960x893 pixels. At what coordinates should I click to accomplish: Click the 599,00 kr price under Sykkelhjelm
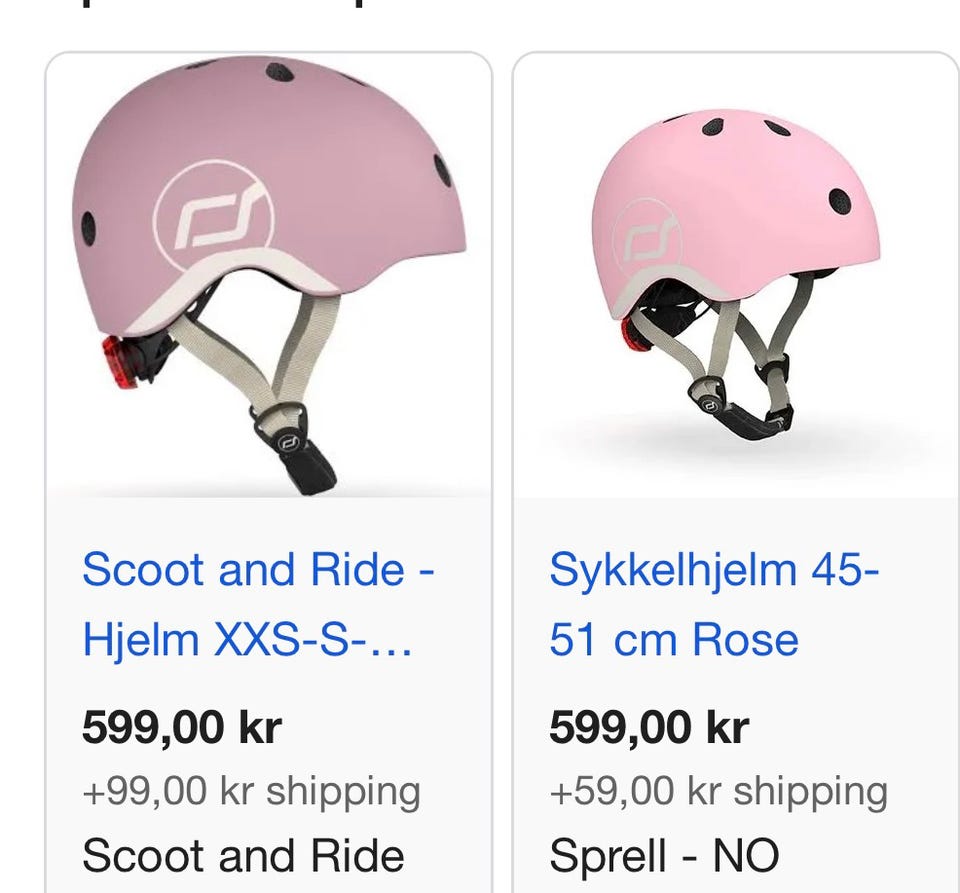tap(649, 728)
